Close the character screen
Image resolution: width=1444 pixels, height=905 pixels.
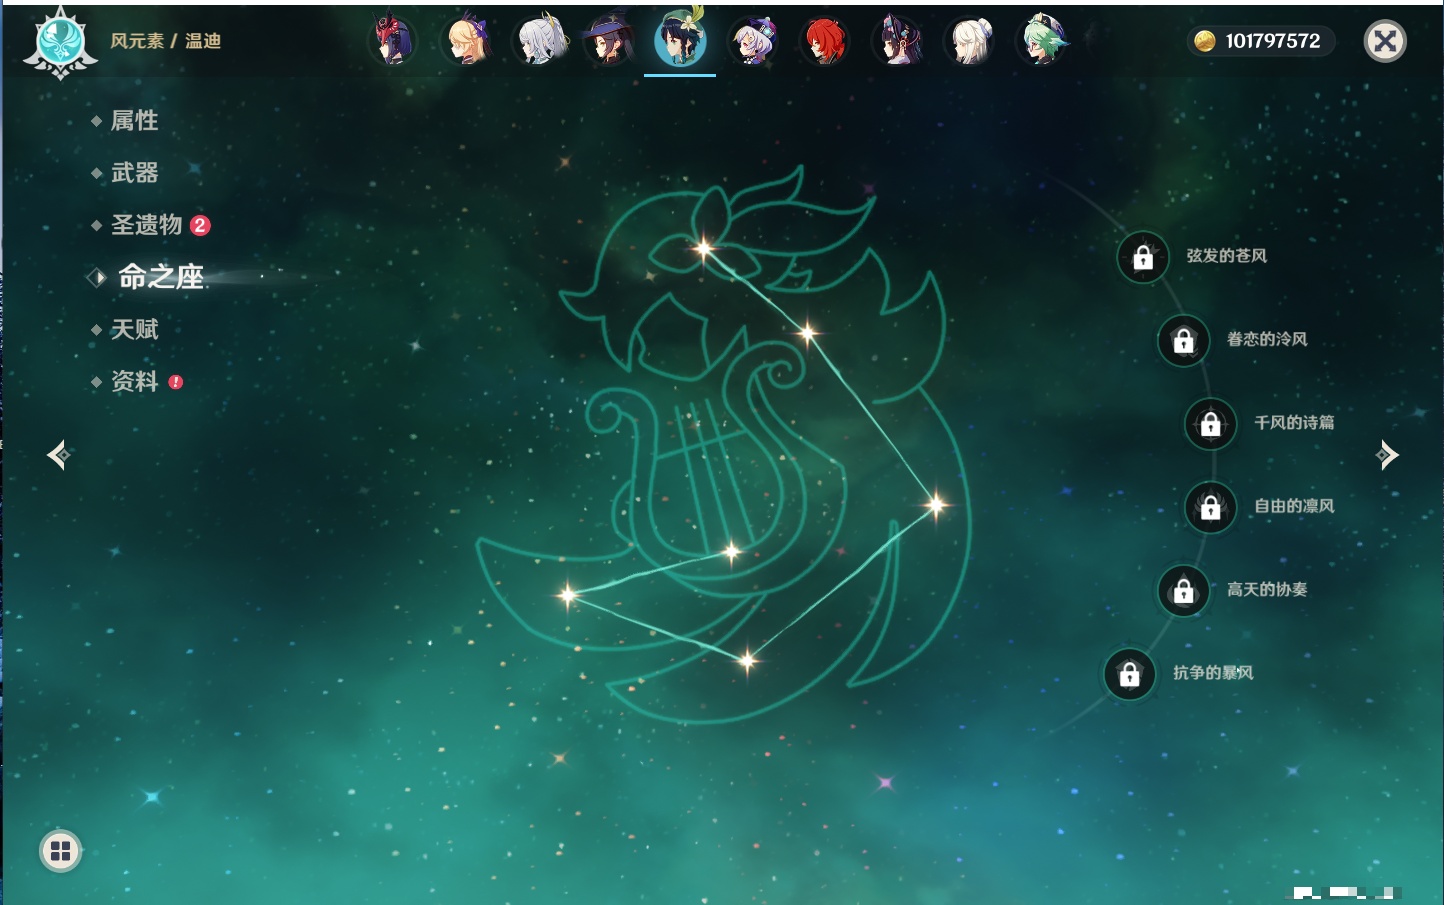click(x=1385, y=41)
